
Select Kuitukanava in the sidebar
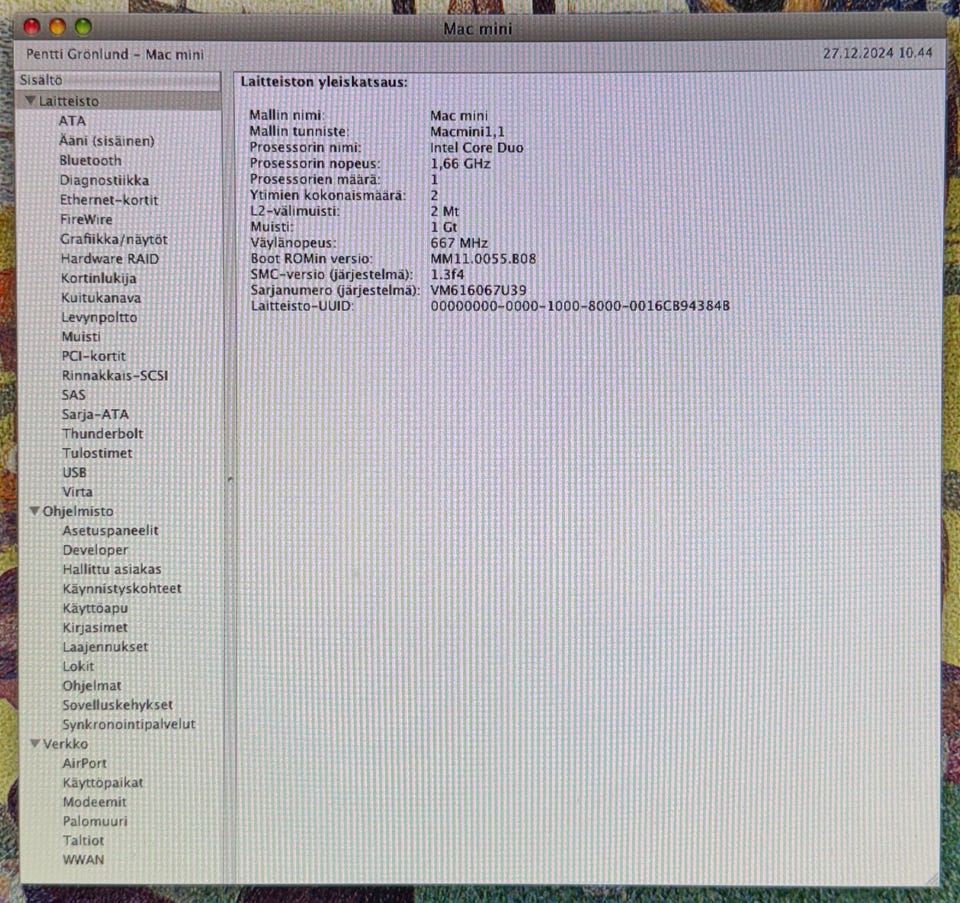click(x=101, y=298)
